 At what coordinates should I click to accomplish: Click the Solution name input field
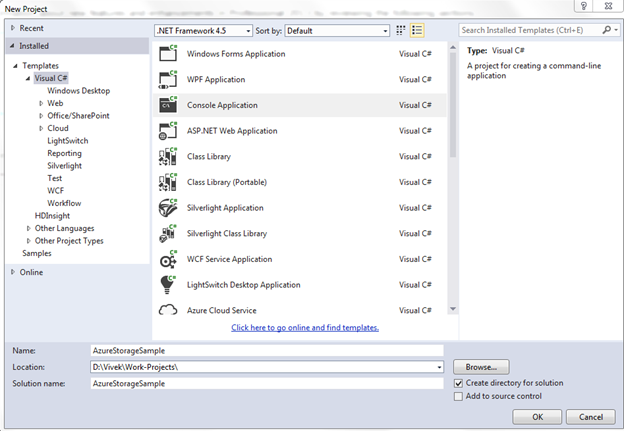[x=267, y=384]
